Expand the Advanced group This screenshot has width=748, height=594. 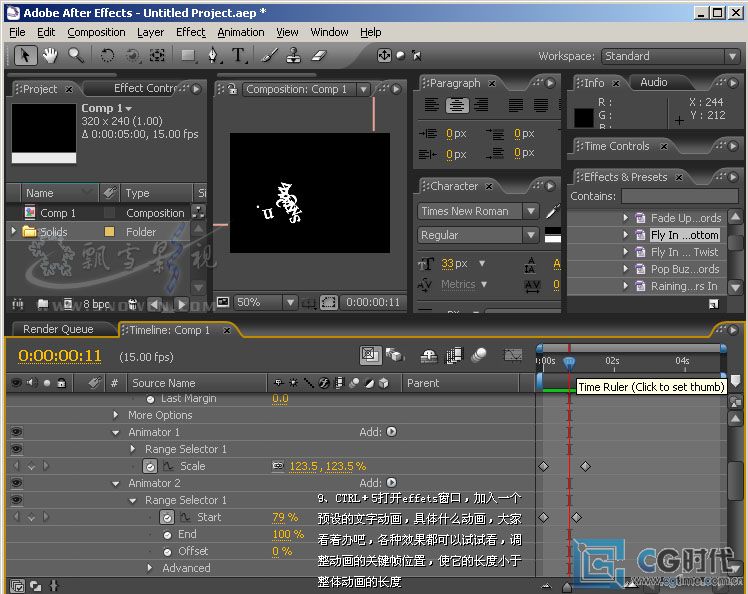pyautogui.click(x=150, y=568)
